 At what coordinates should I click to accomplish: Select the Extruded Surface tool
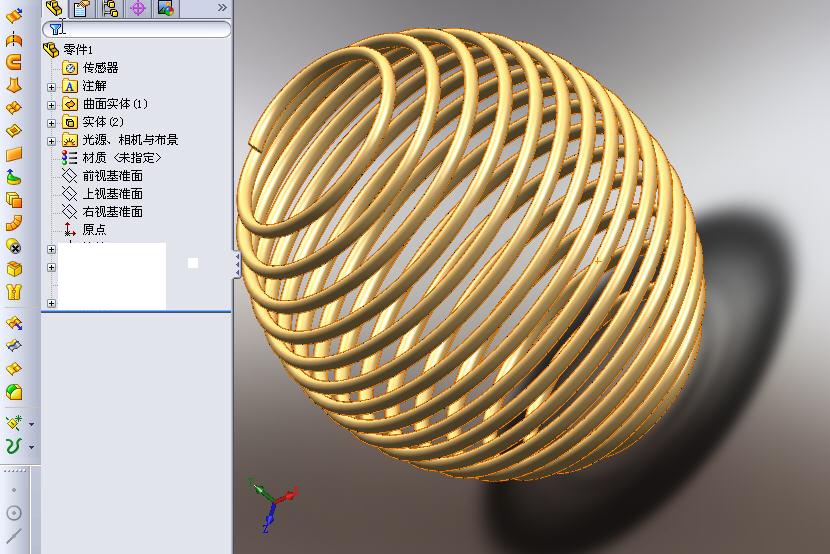click(14, 16)
